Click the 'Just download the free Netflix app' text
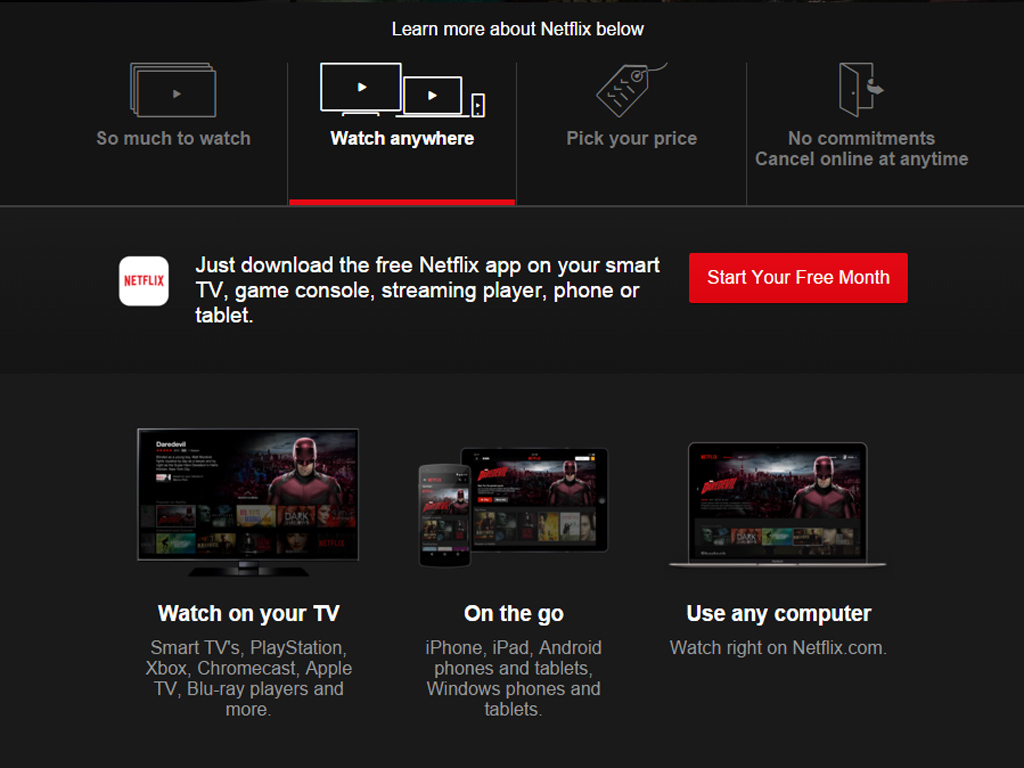The width and height of the screenshot is (1024, 768). [428, 290]
